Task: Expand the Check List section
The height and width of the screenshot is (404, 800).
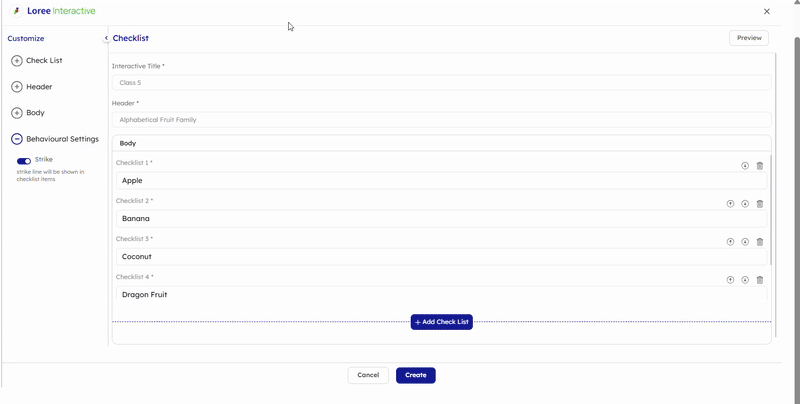Action: (17, 61)
